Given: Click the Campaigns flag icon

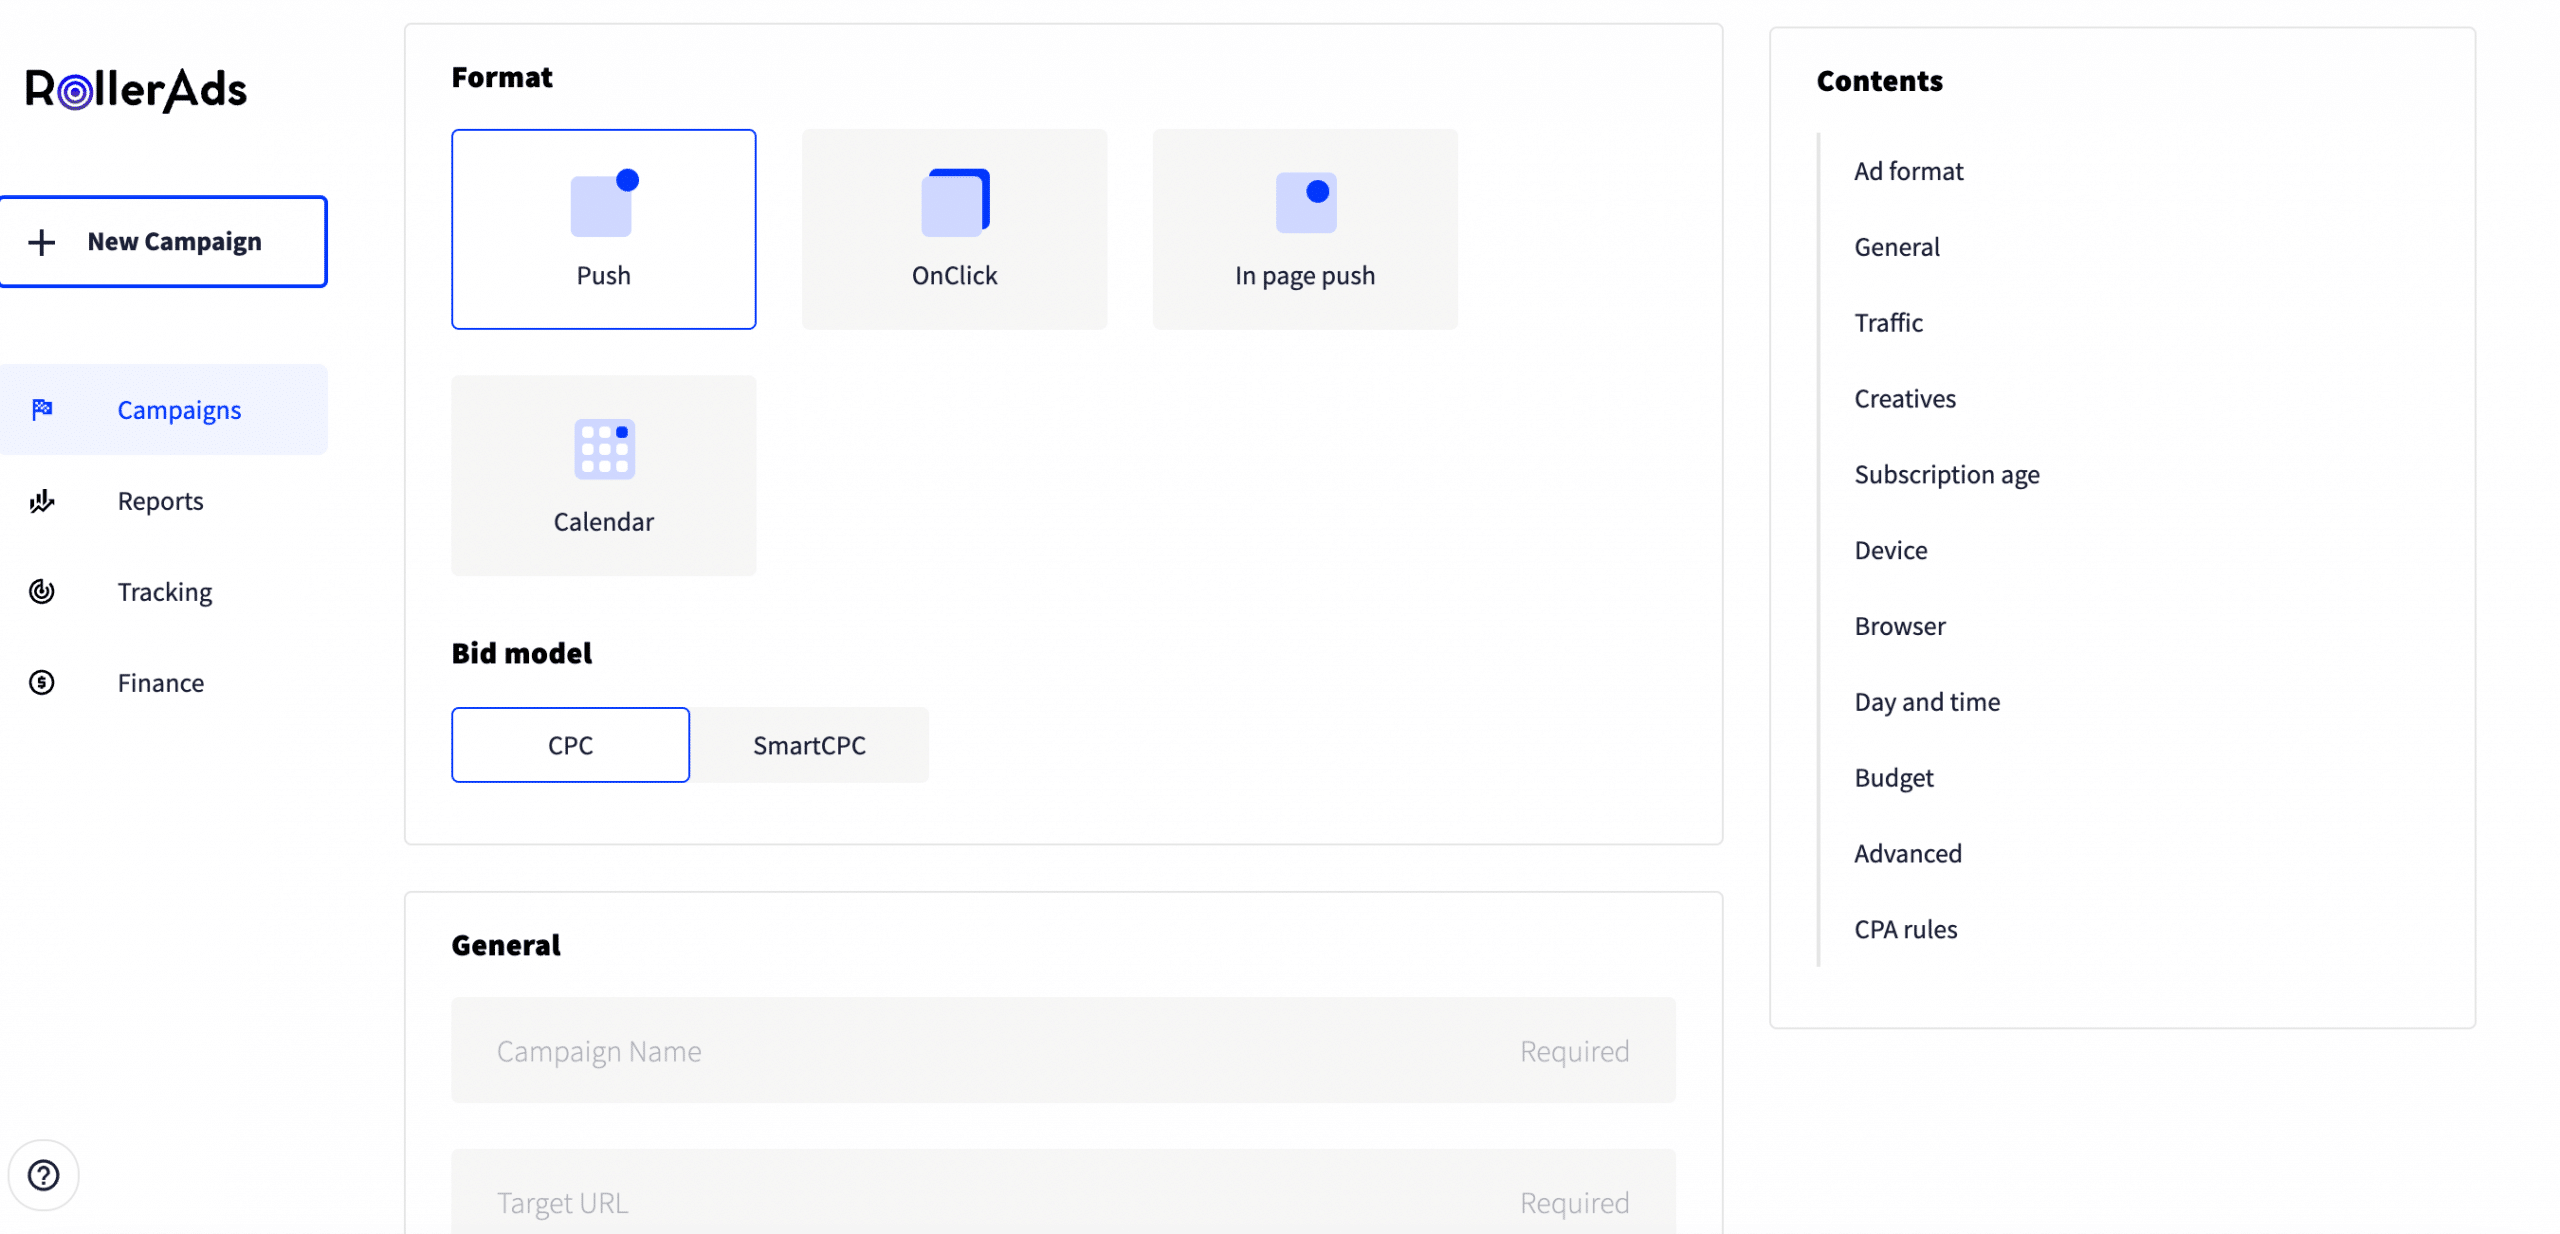Looking at the screenshot, I should pos(42,409).
